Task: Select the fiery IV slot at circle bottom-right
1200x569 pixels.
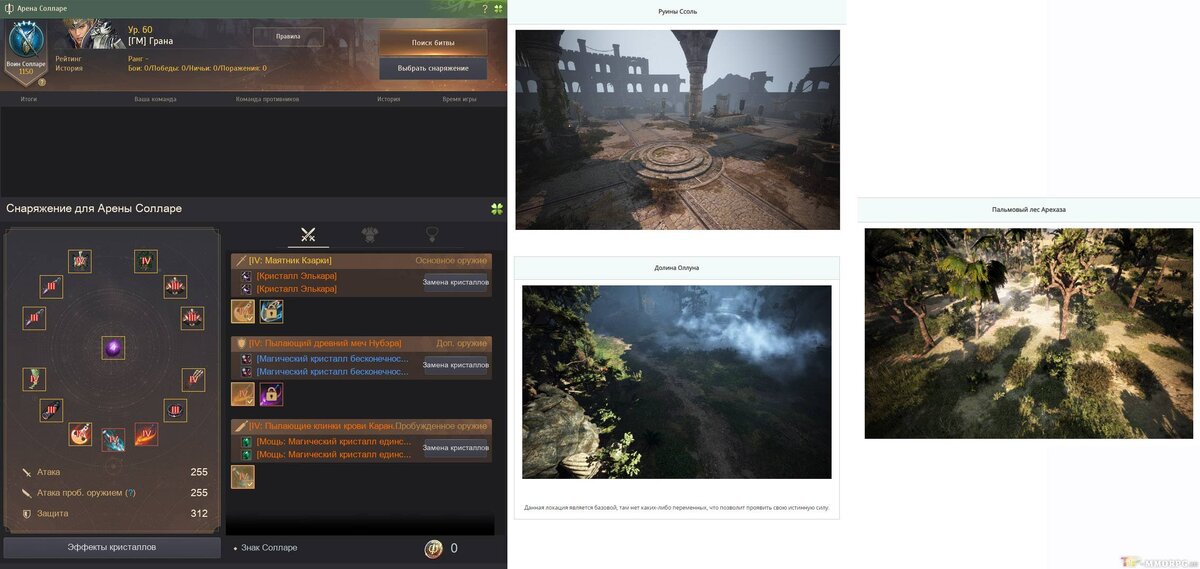Action: point(146,434)
